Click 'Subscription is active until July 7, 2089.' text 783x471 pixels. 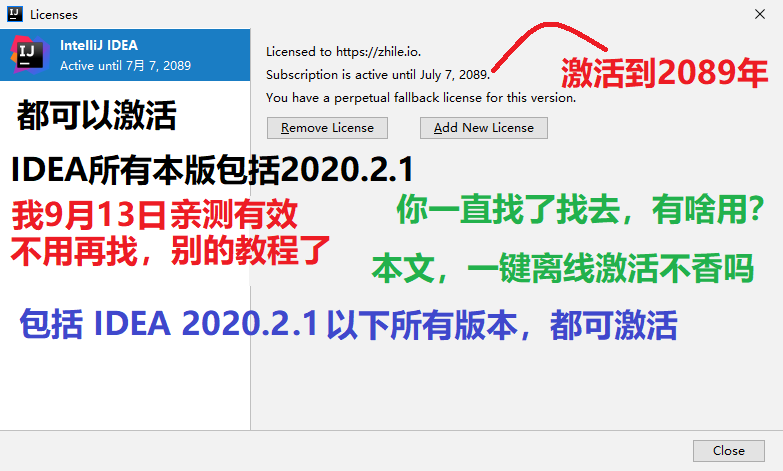(x=378, y=74)
